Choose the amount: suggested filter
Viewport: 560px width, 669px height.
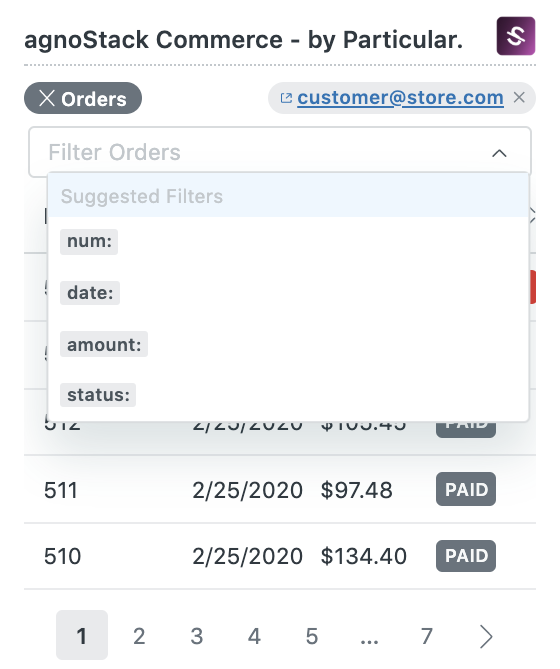[x=104, y=344]
